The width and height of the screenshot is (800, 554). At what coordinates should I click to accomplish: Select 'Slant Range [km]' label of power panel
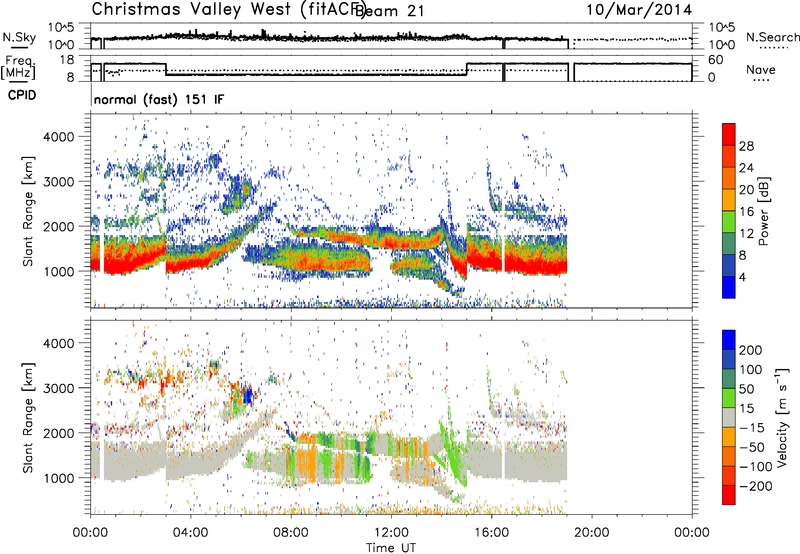click(28, 211)
